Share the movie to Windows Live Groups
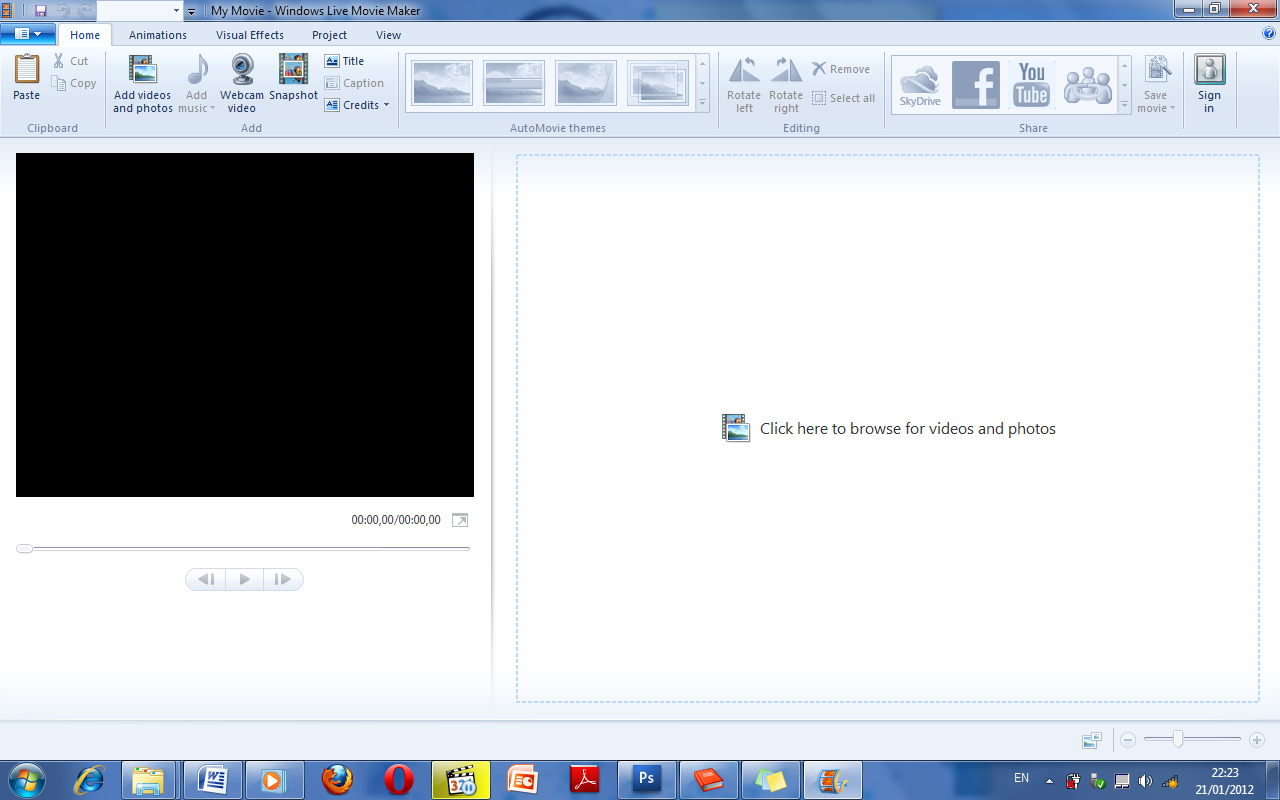The height and width of the screenshot is (800, 1280). click(x=1088, y=85)
